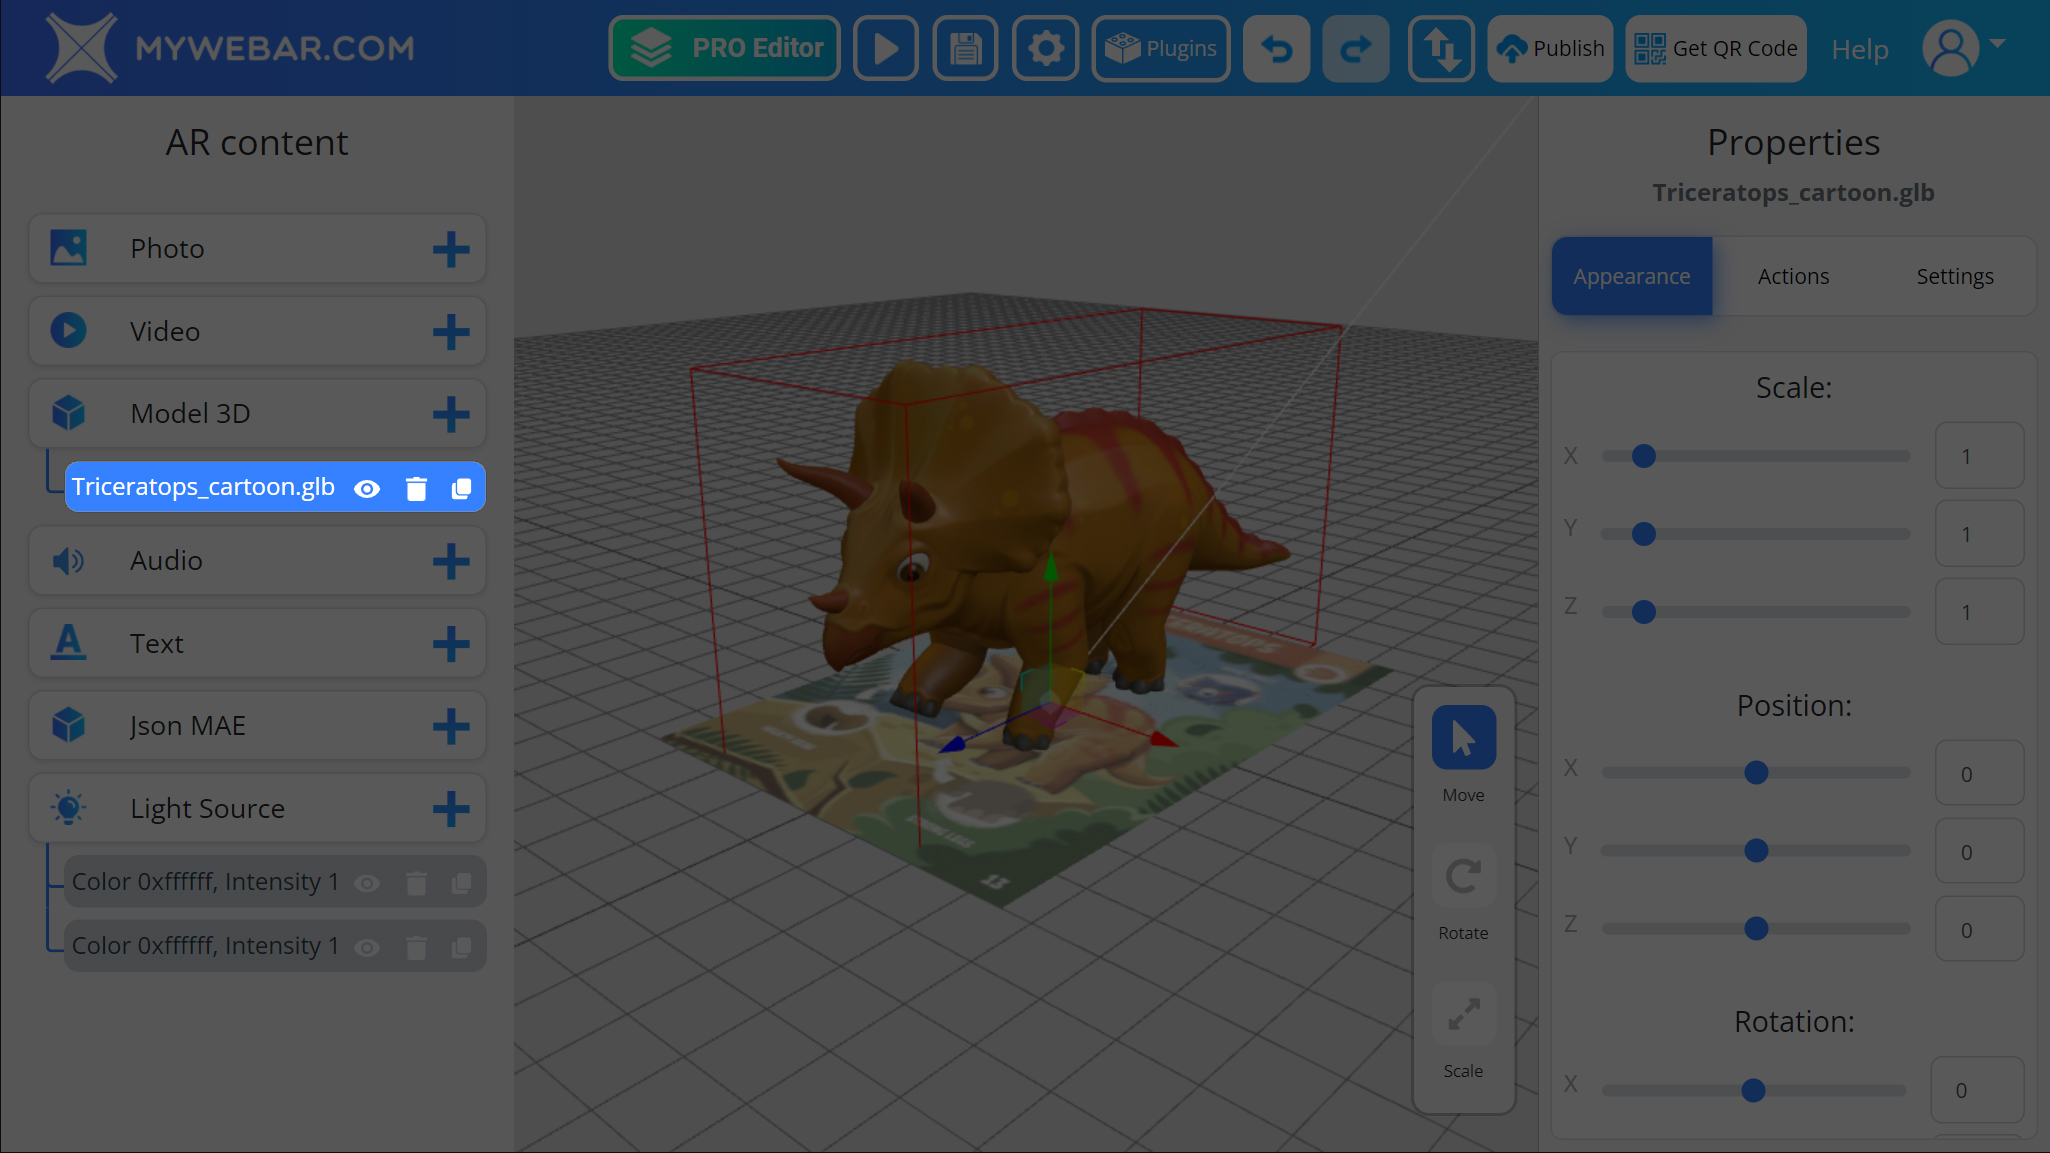The height and width of the screenshot is (1153, 2050).
Task: Add a Light Source using plus button
Action: [451, 808]
